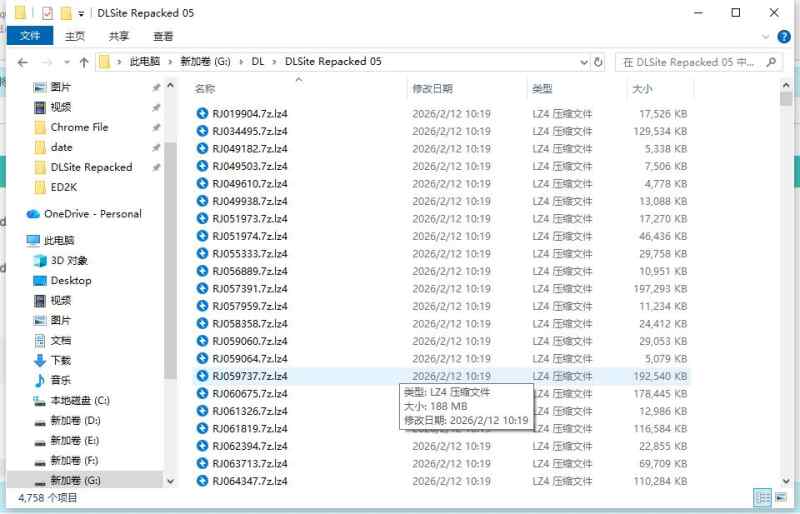Expand the ribbon with the chevron
This screenshot has height=514, width=800.
(765, 36)
